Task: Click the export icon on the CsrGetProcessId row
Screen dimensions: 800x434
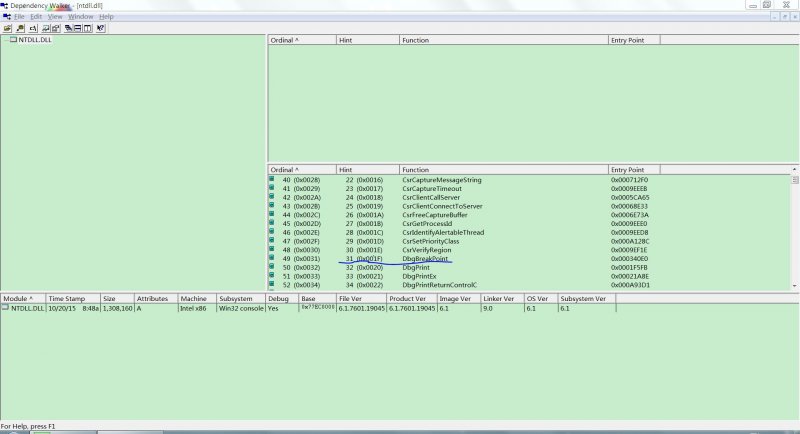Action: (271, 223)
